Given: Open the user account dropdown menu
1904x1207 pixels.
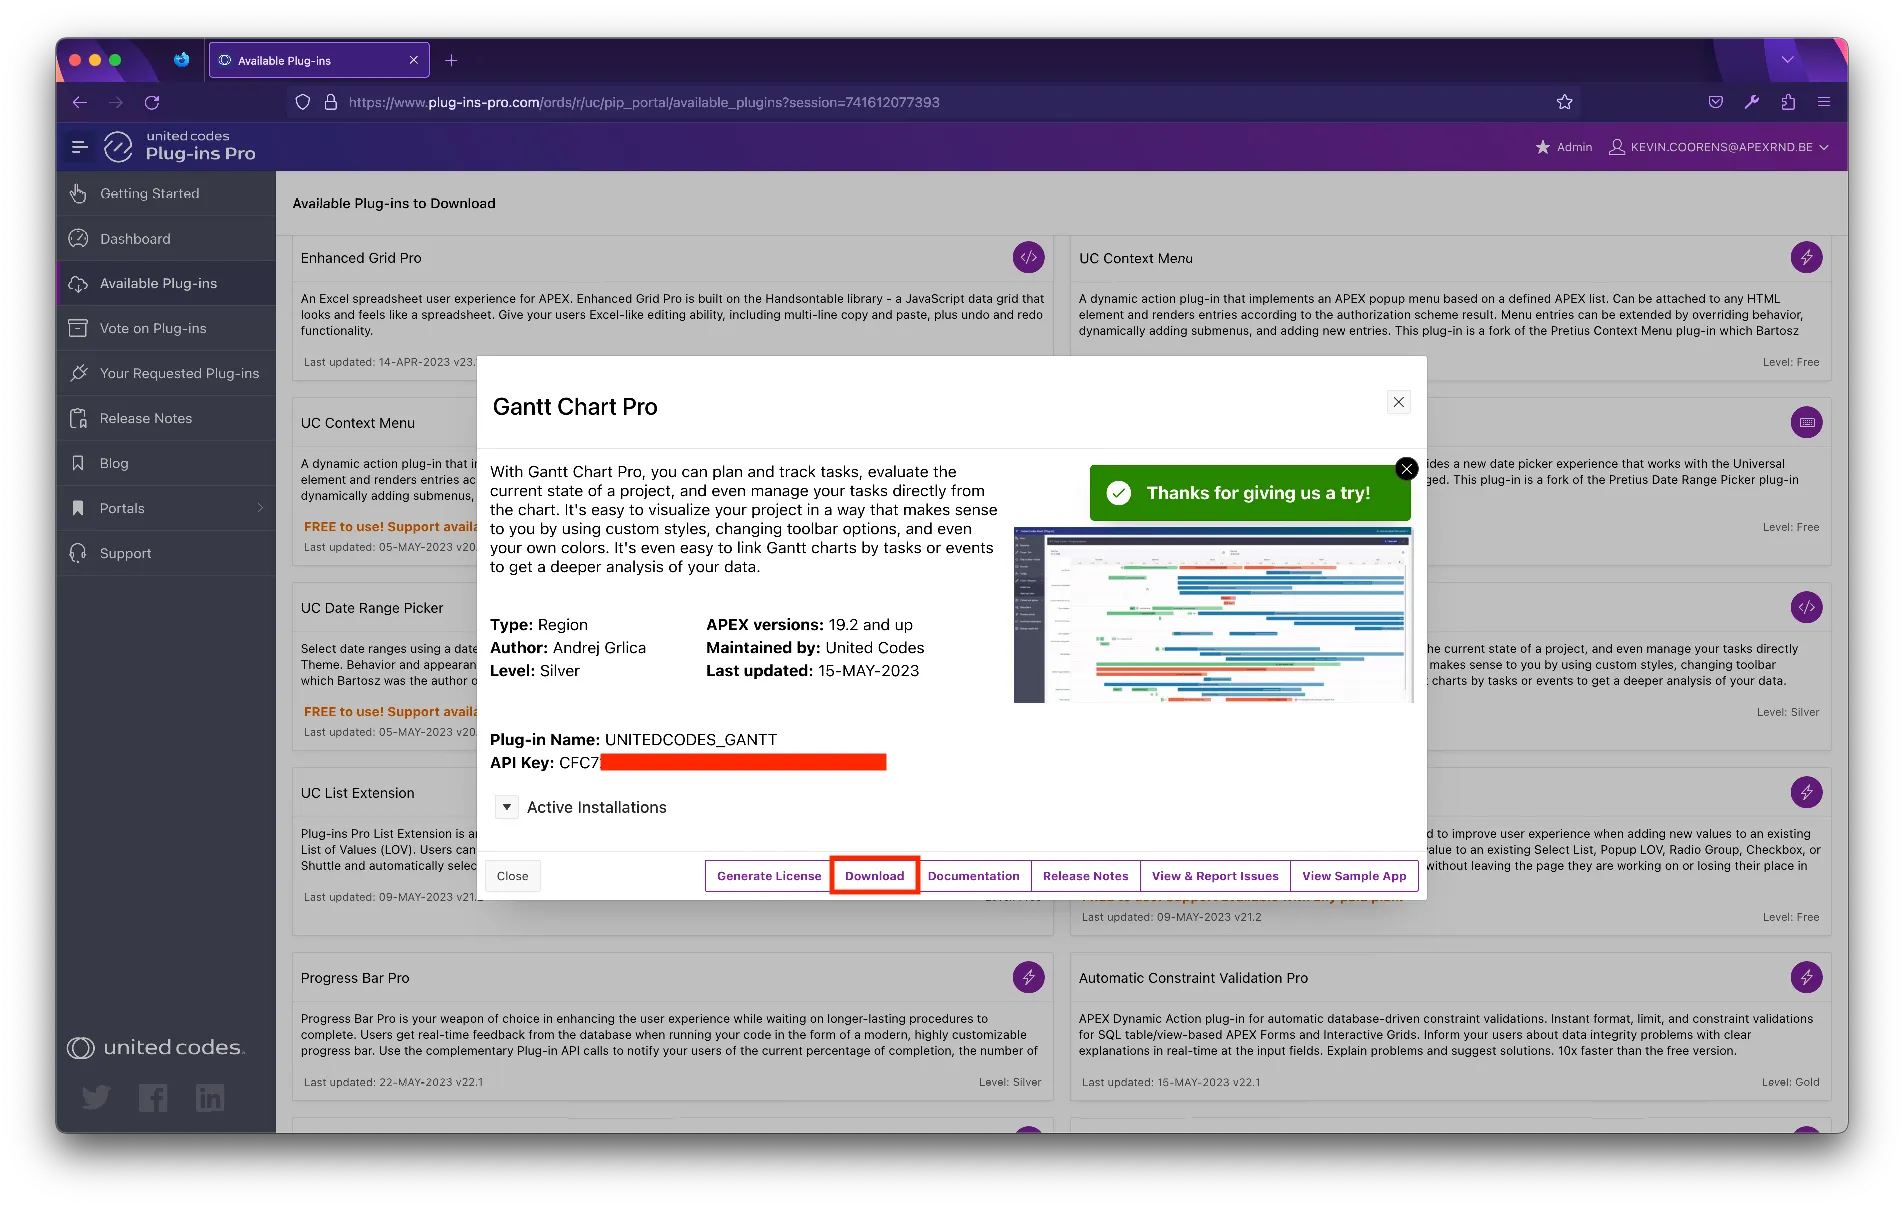Looking at the screenshot, I should click(1720, 147).
